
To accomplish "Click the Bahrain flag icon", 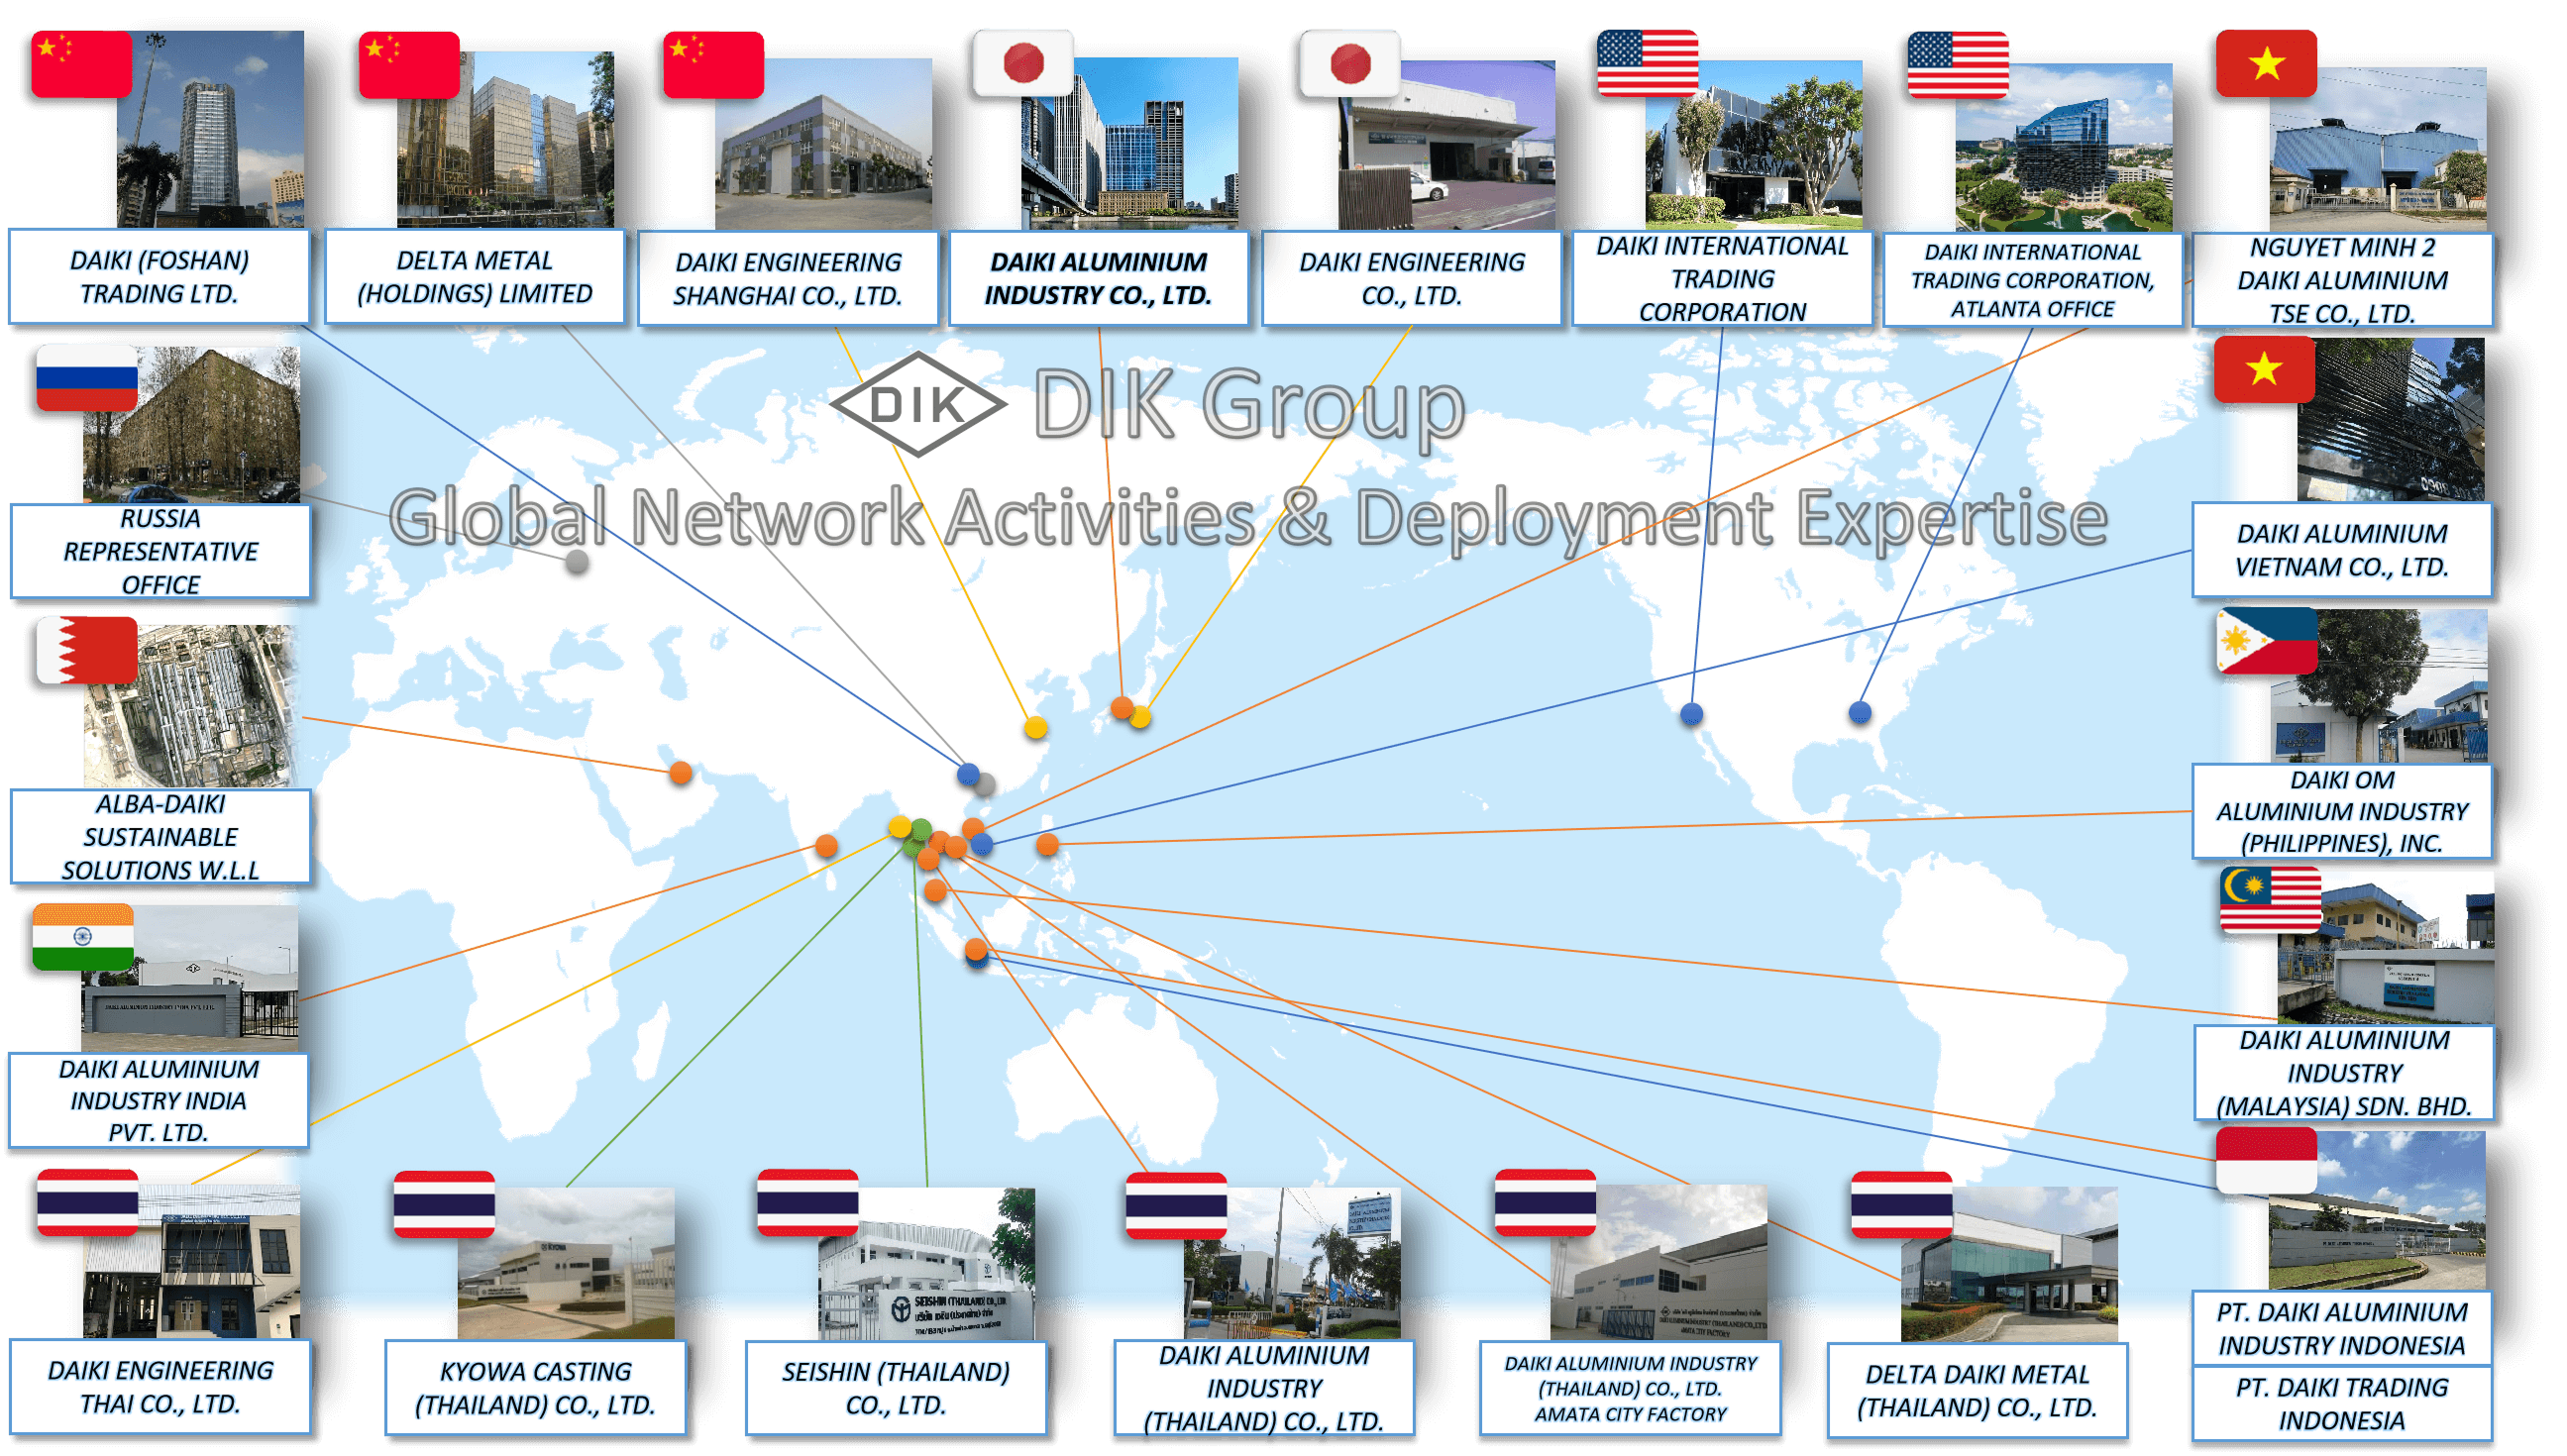I will 86,650.
